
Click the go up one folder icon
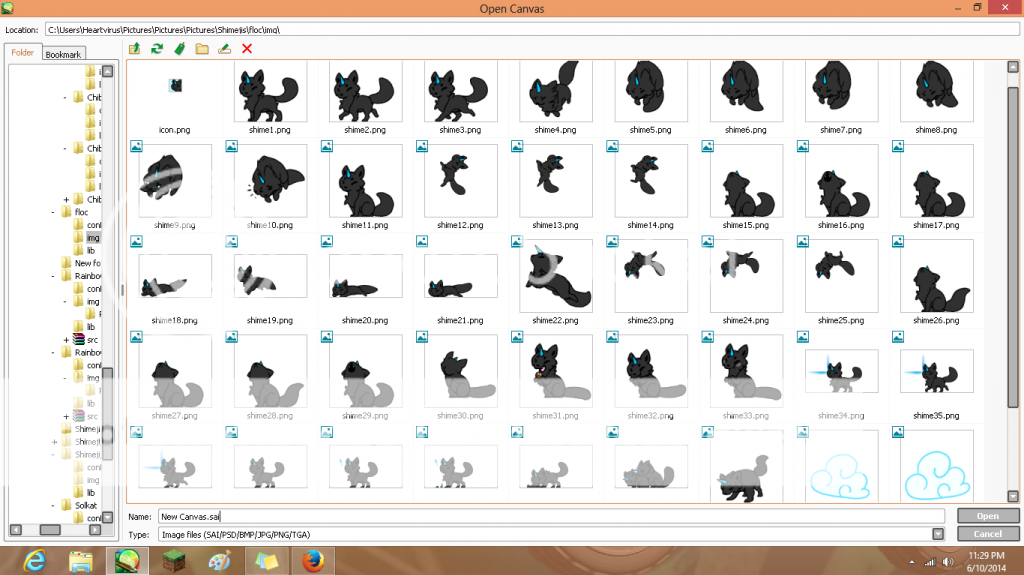pyautogui.click(x=135, y=48)
